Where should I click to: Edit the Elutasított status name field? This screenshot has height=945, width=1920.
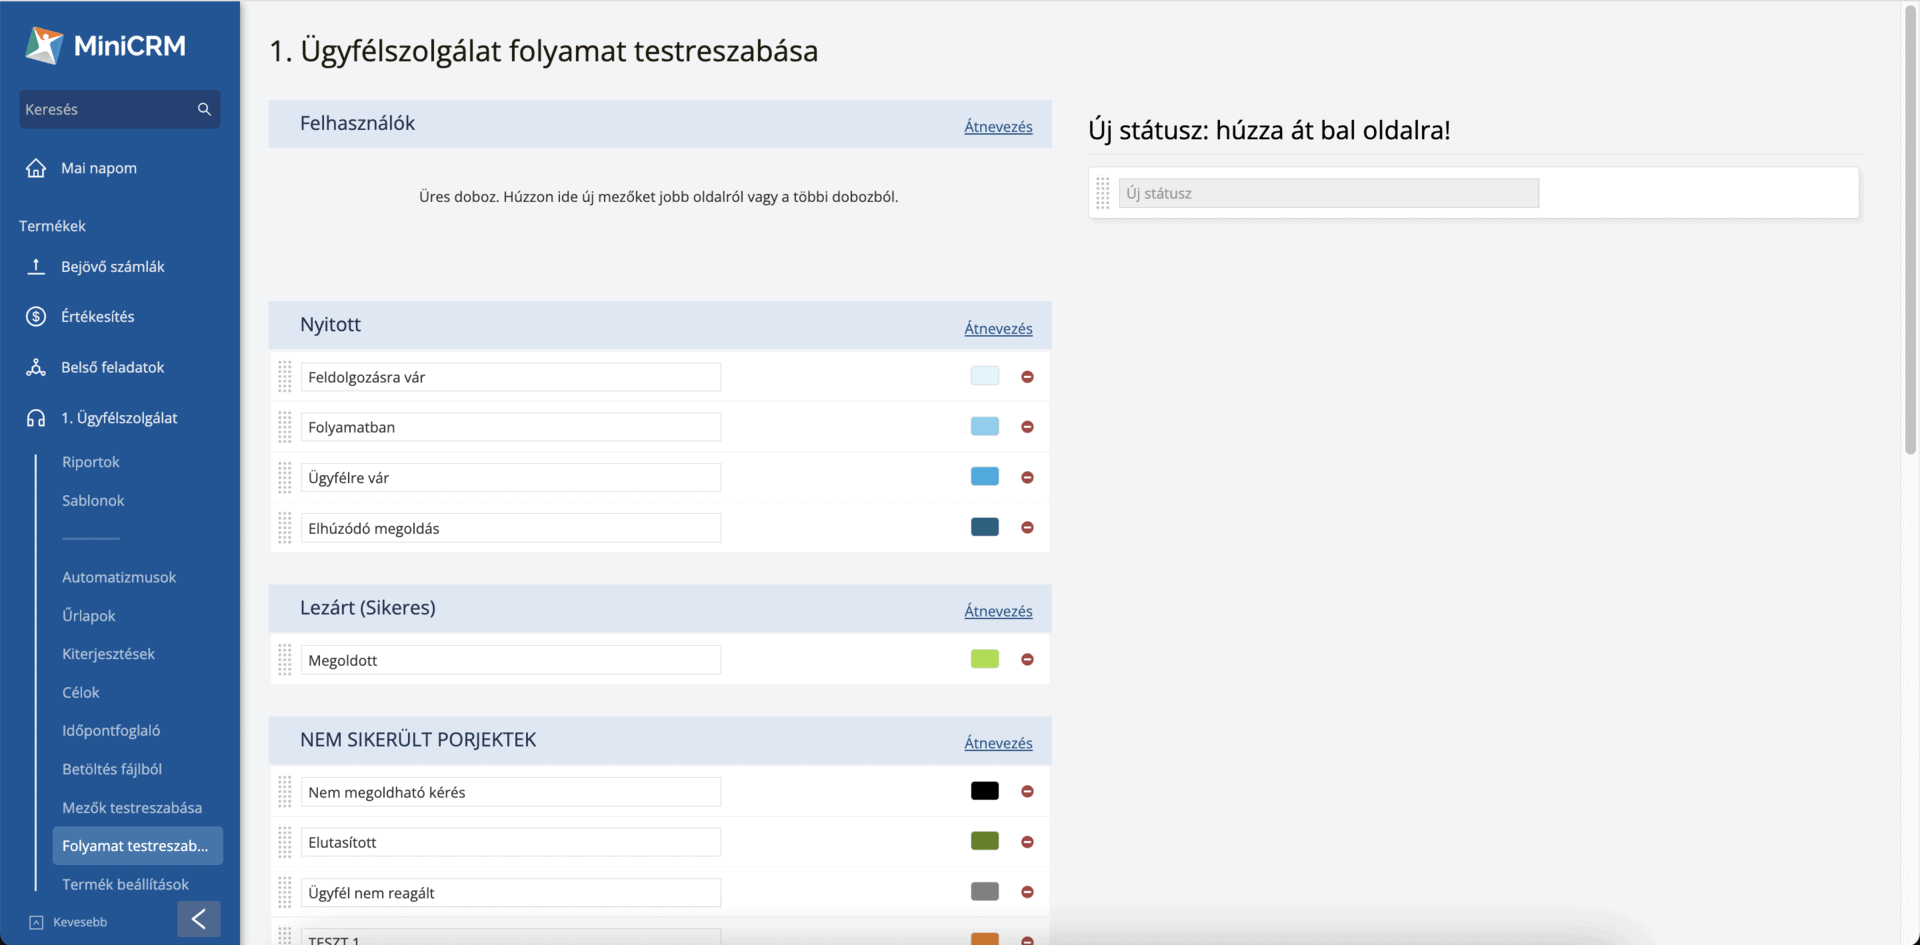[511, 842]
